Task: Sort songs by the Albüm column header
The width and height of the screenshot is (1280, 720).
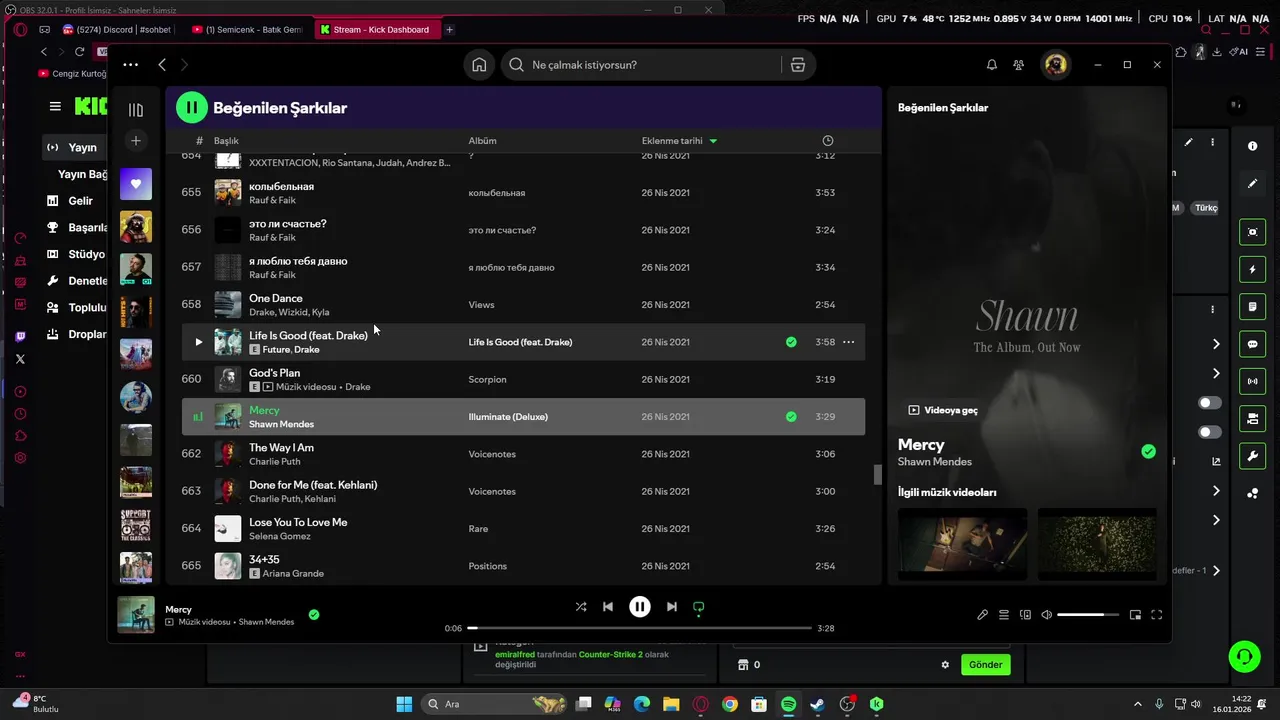Action: point(482,141)
